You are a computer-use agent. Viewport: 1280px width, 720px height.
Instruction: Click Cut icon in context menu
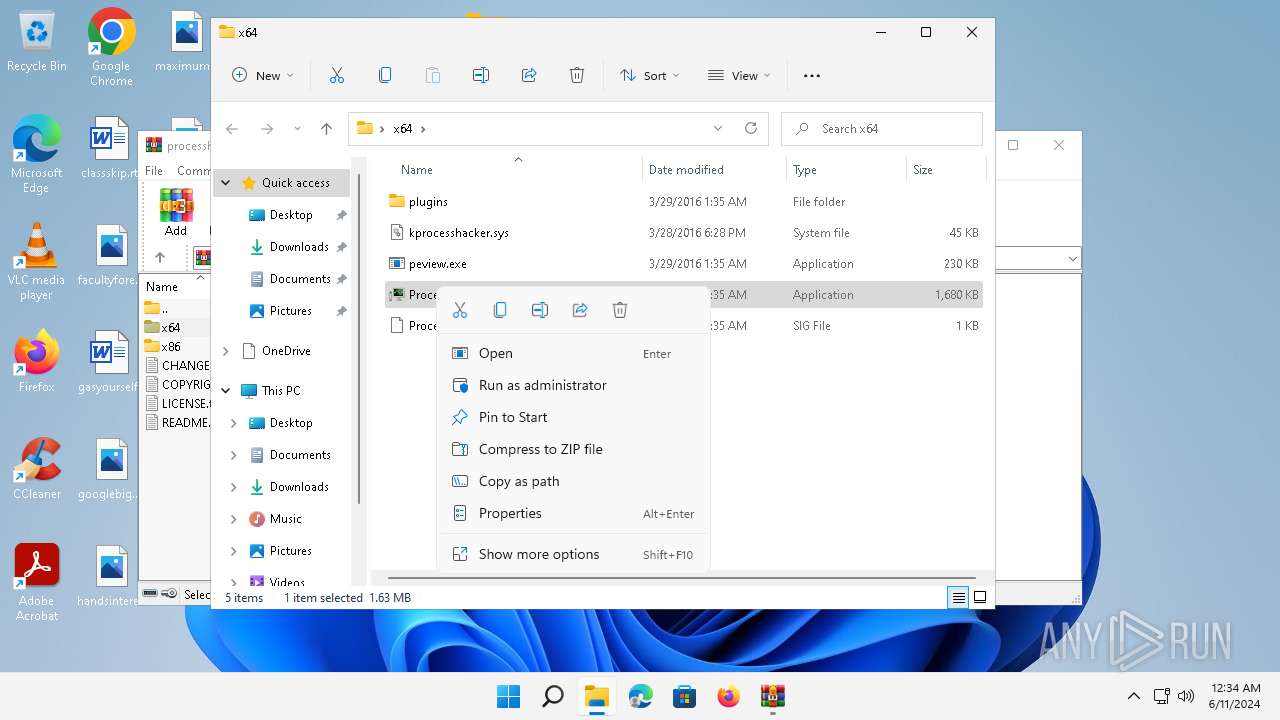(x=460, y=310)
